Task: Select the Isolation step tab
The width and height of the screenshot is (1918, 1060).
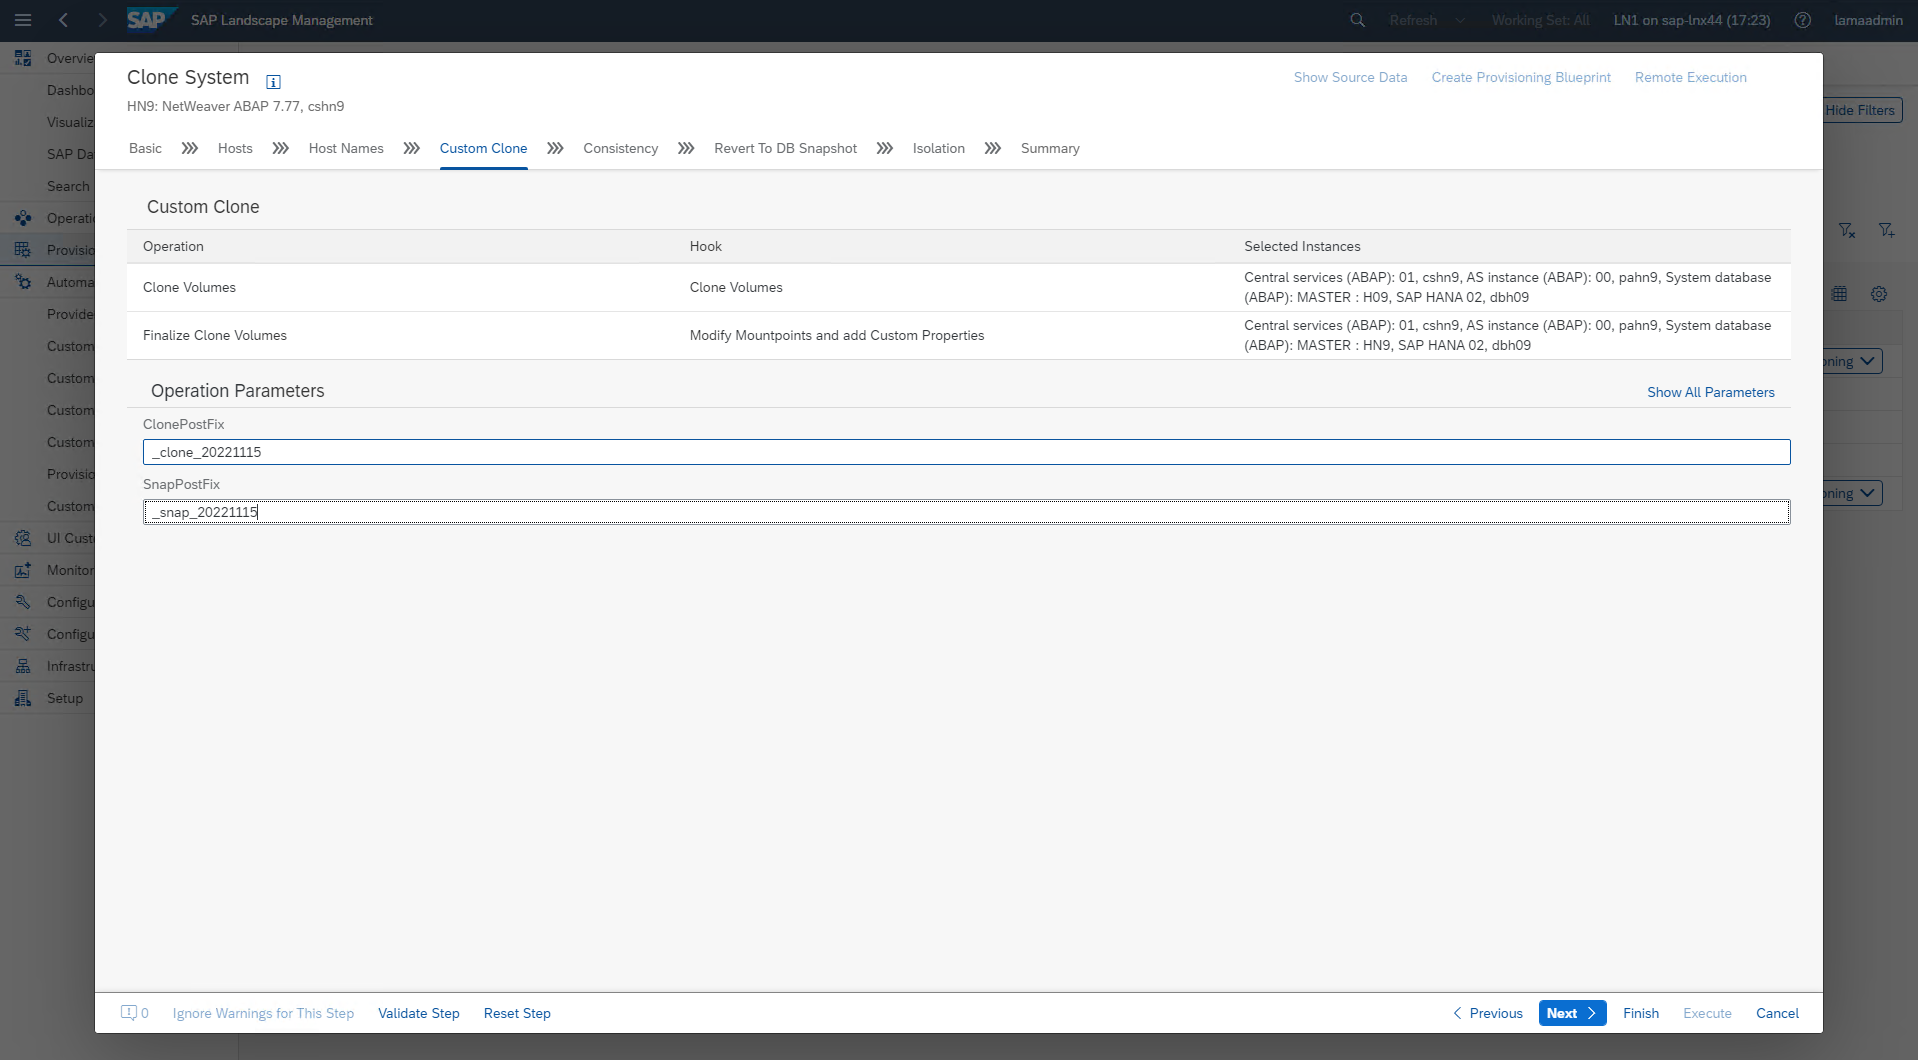Action: pyautogui.click(x=938, y=148)
